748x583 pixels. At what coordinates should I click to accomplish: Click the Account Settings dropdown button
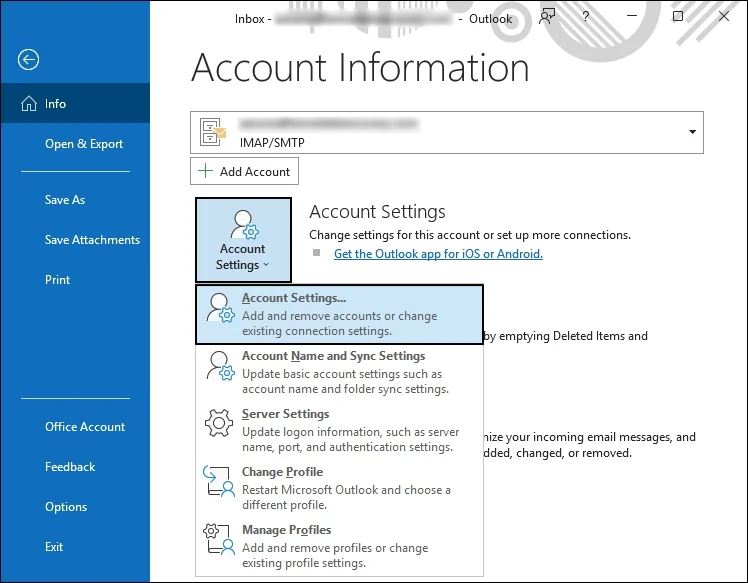[x=243, y=239]
